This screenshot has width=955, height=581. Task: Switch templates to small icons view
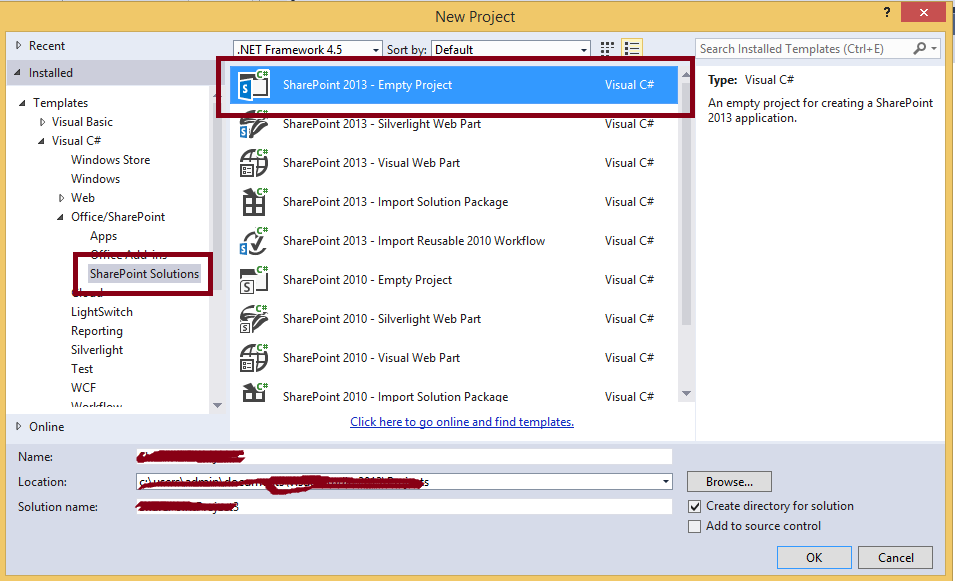point(607,49)
